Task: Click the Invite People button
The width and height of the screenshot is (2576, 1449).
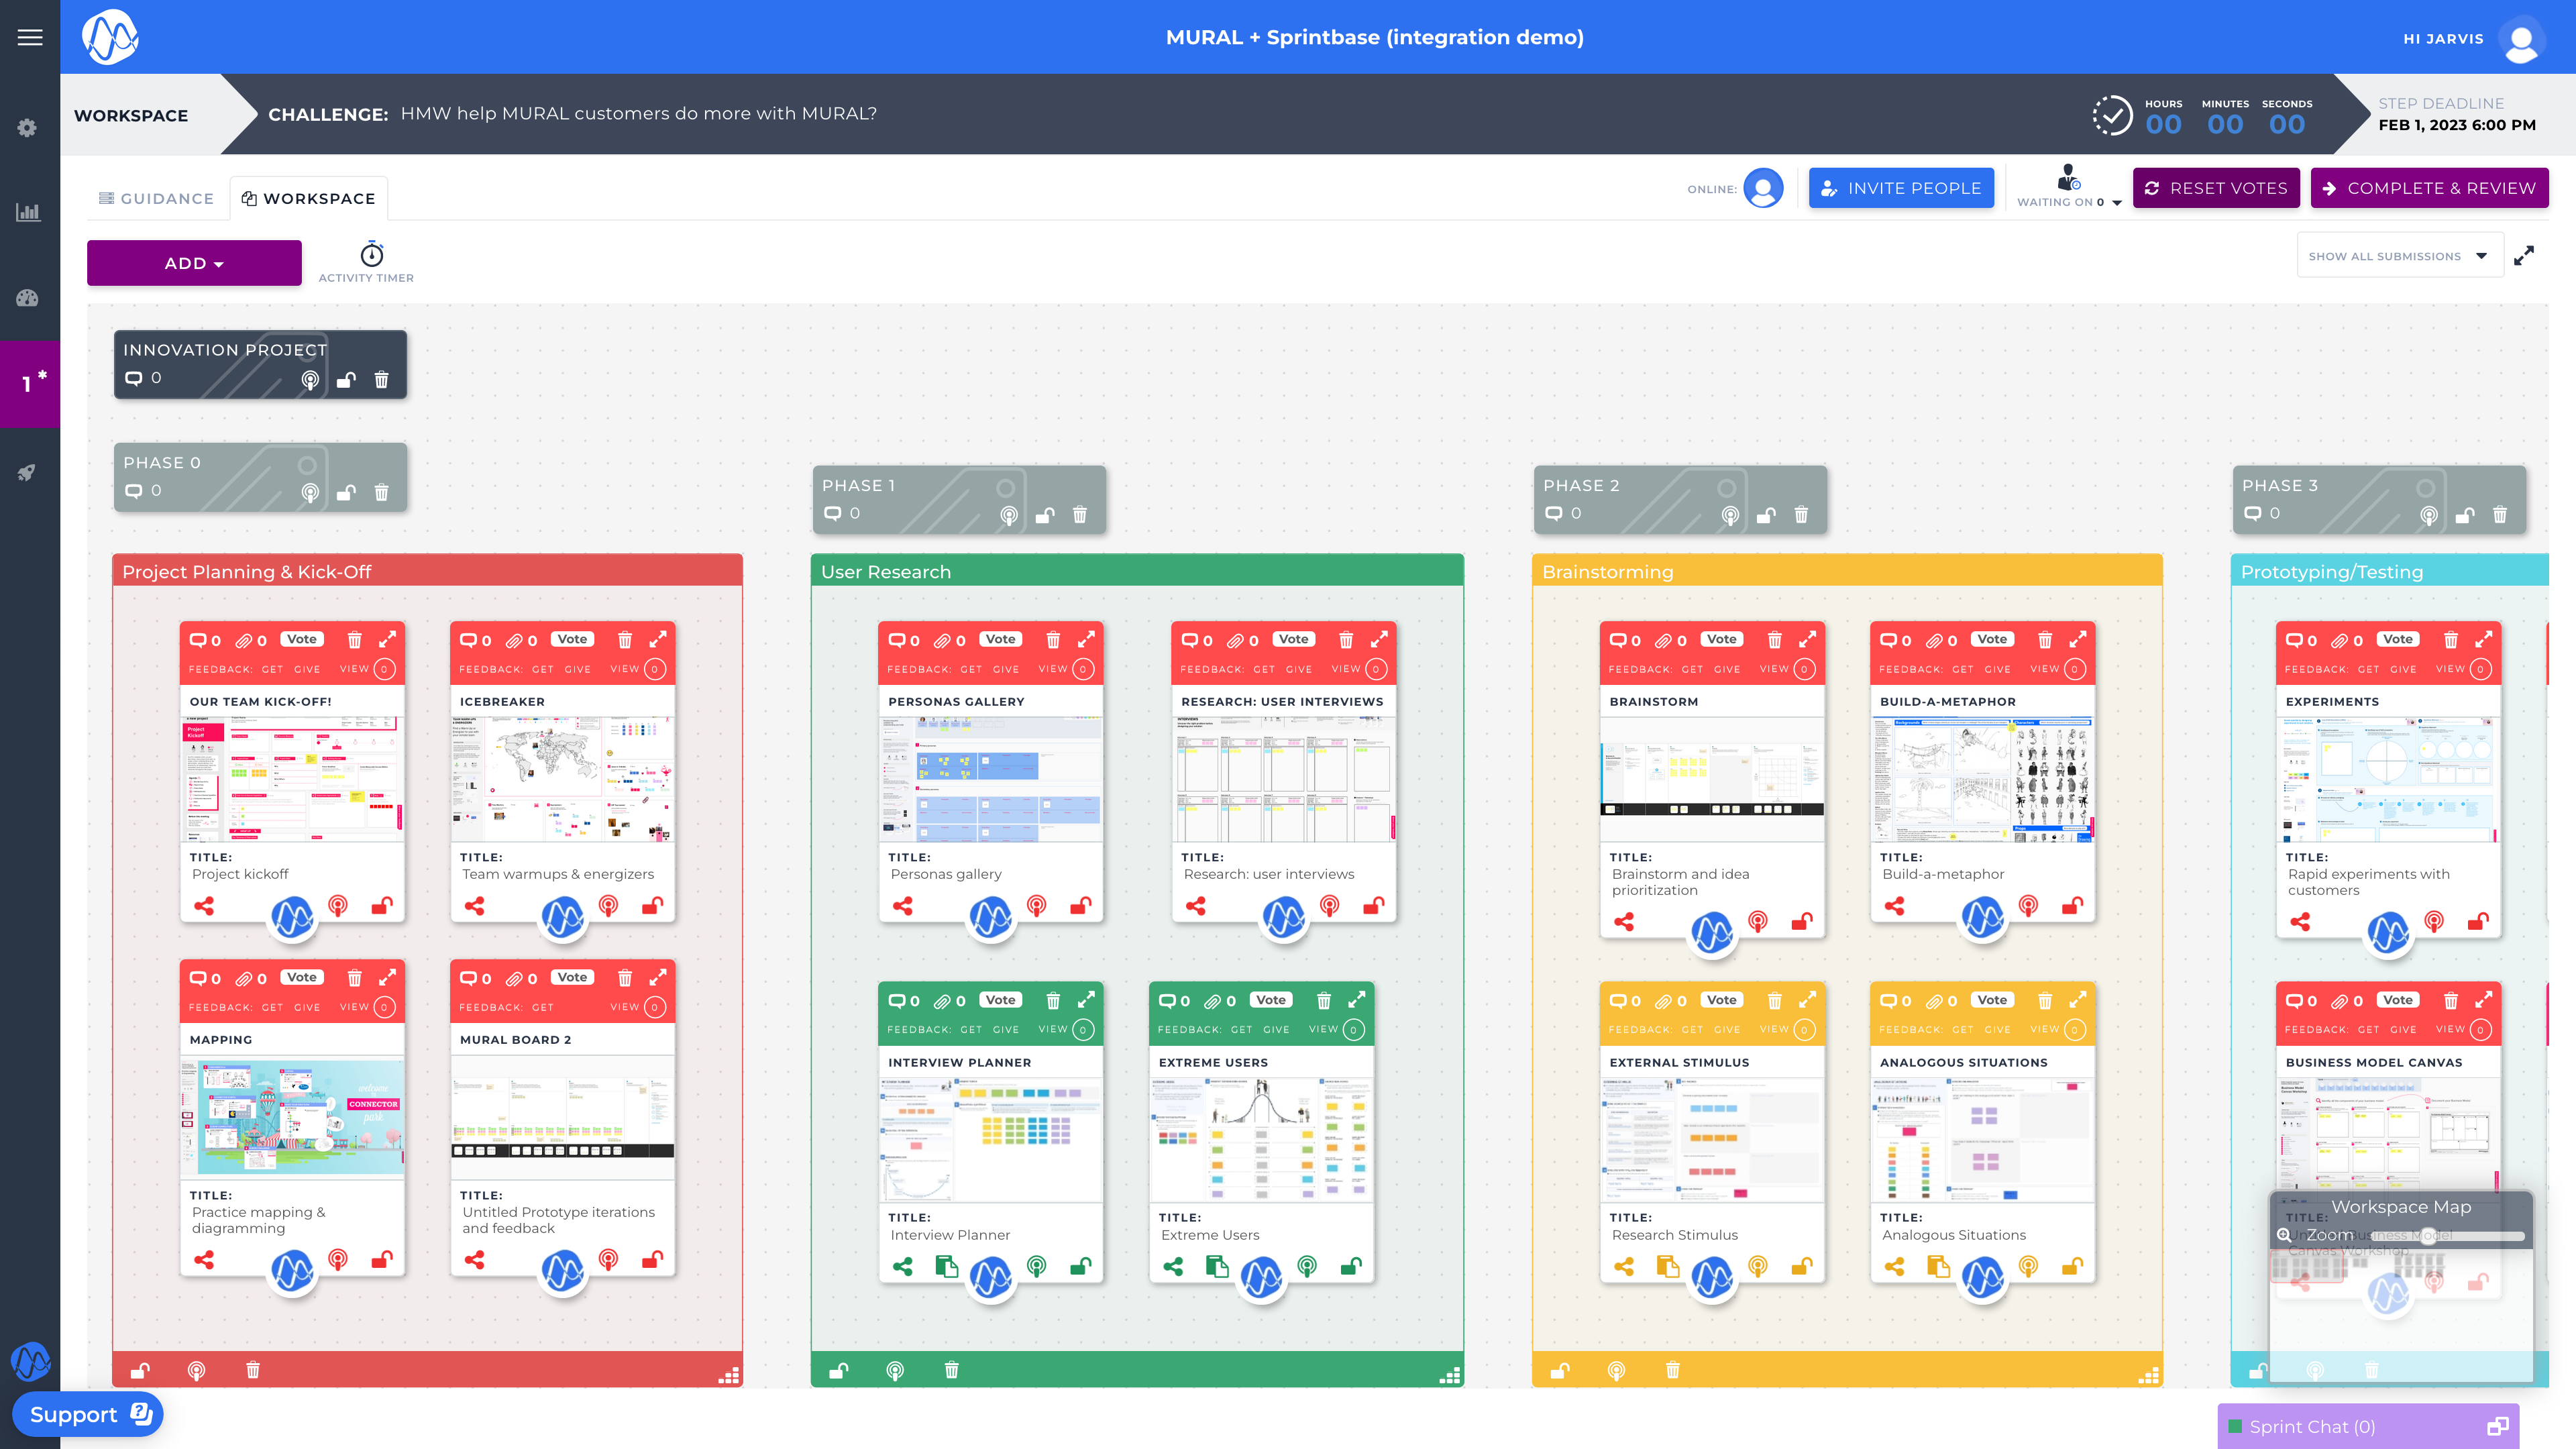Action: [1901, 188]
